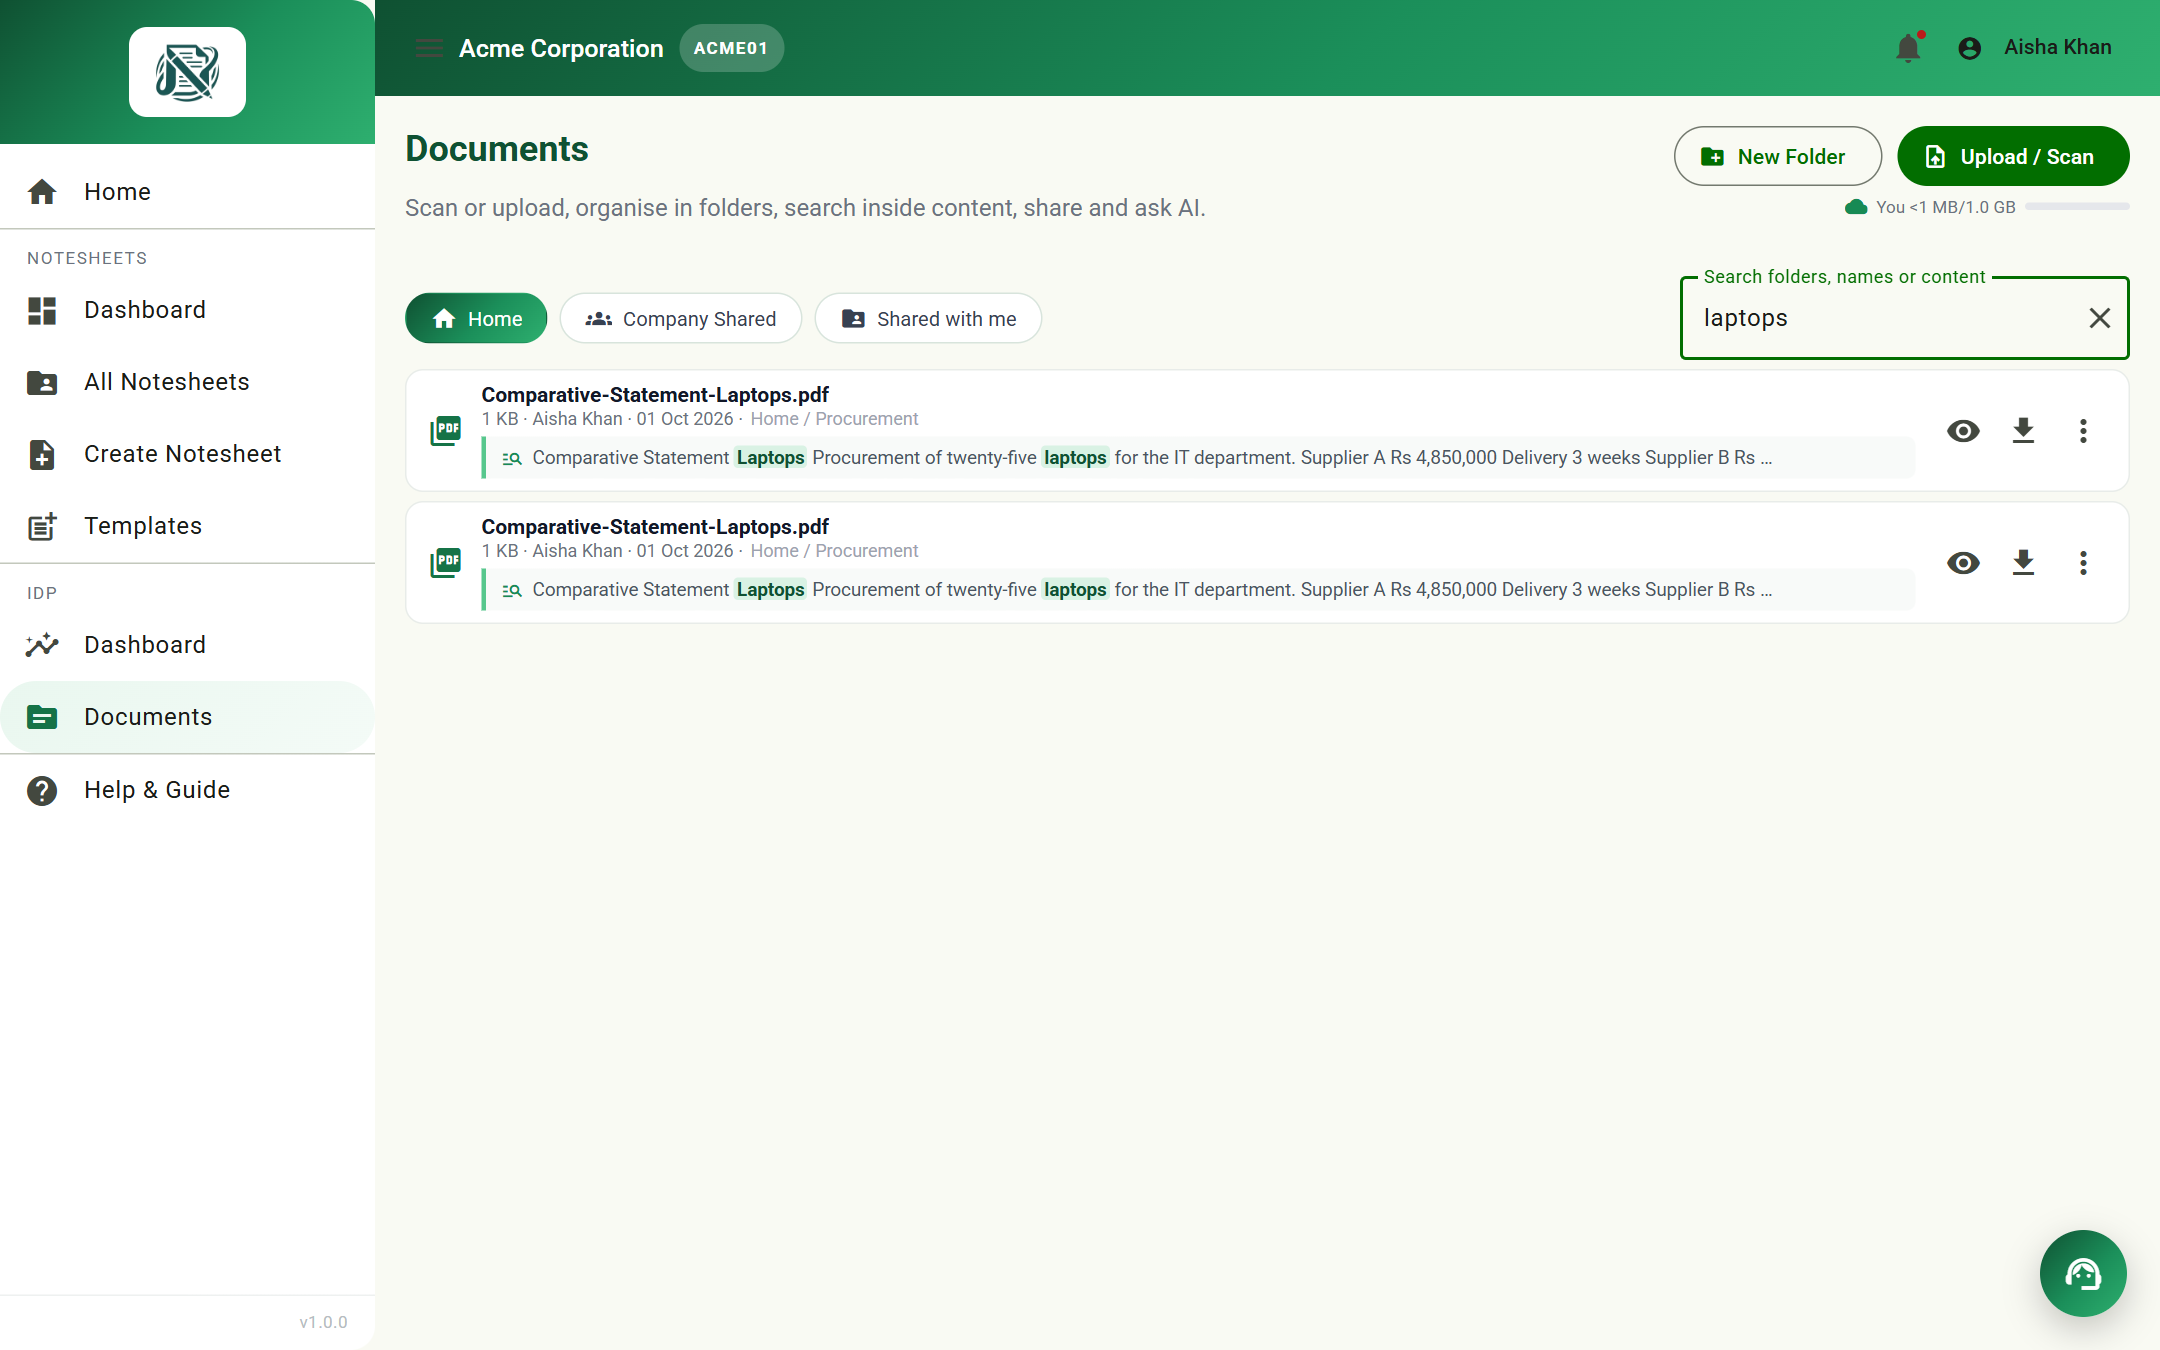Click the company logo in the sidebar
2160x1350 pixels.
pos(187,72)
